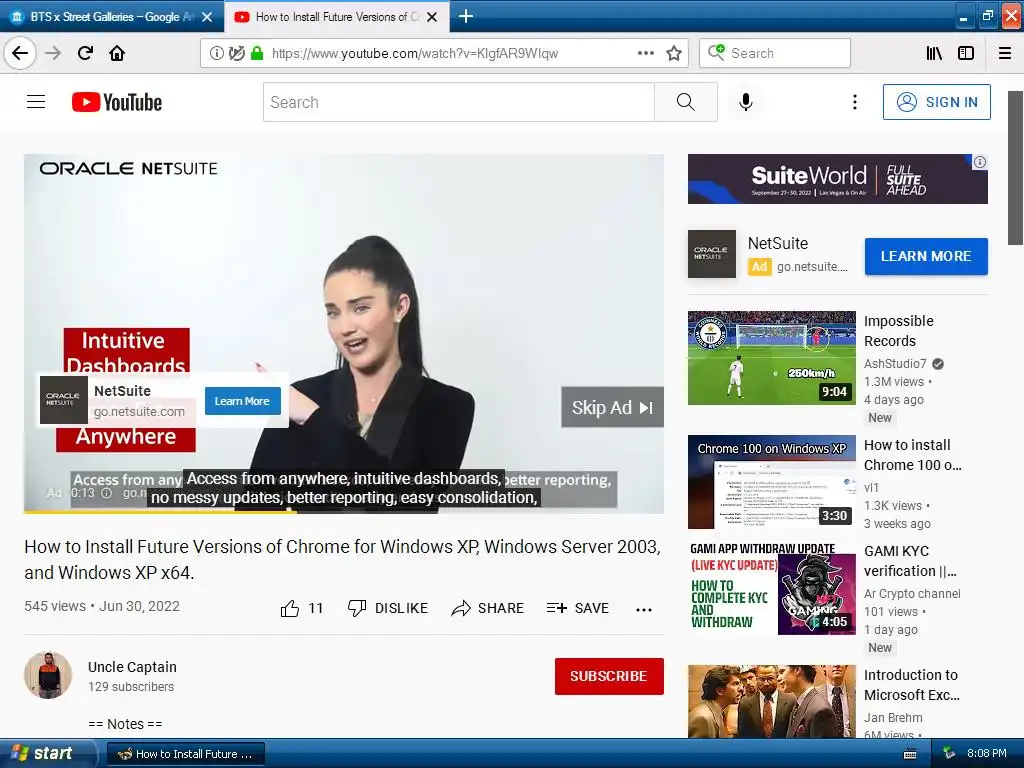Open the browser home page icon
This screenshot has height=768, width=1024.
[x=117, y=53]
